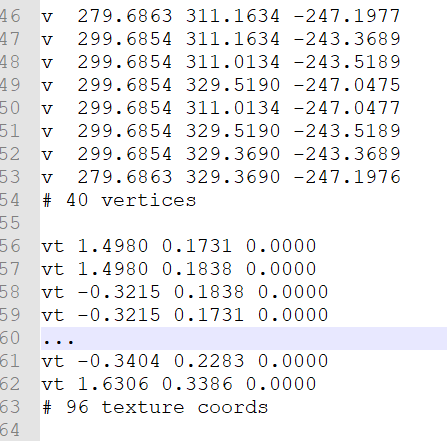Viewport: 447px width, 441px height.
Task: Click line number 63 in gutter
Action: (x=10, y=407)
